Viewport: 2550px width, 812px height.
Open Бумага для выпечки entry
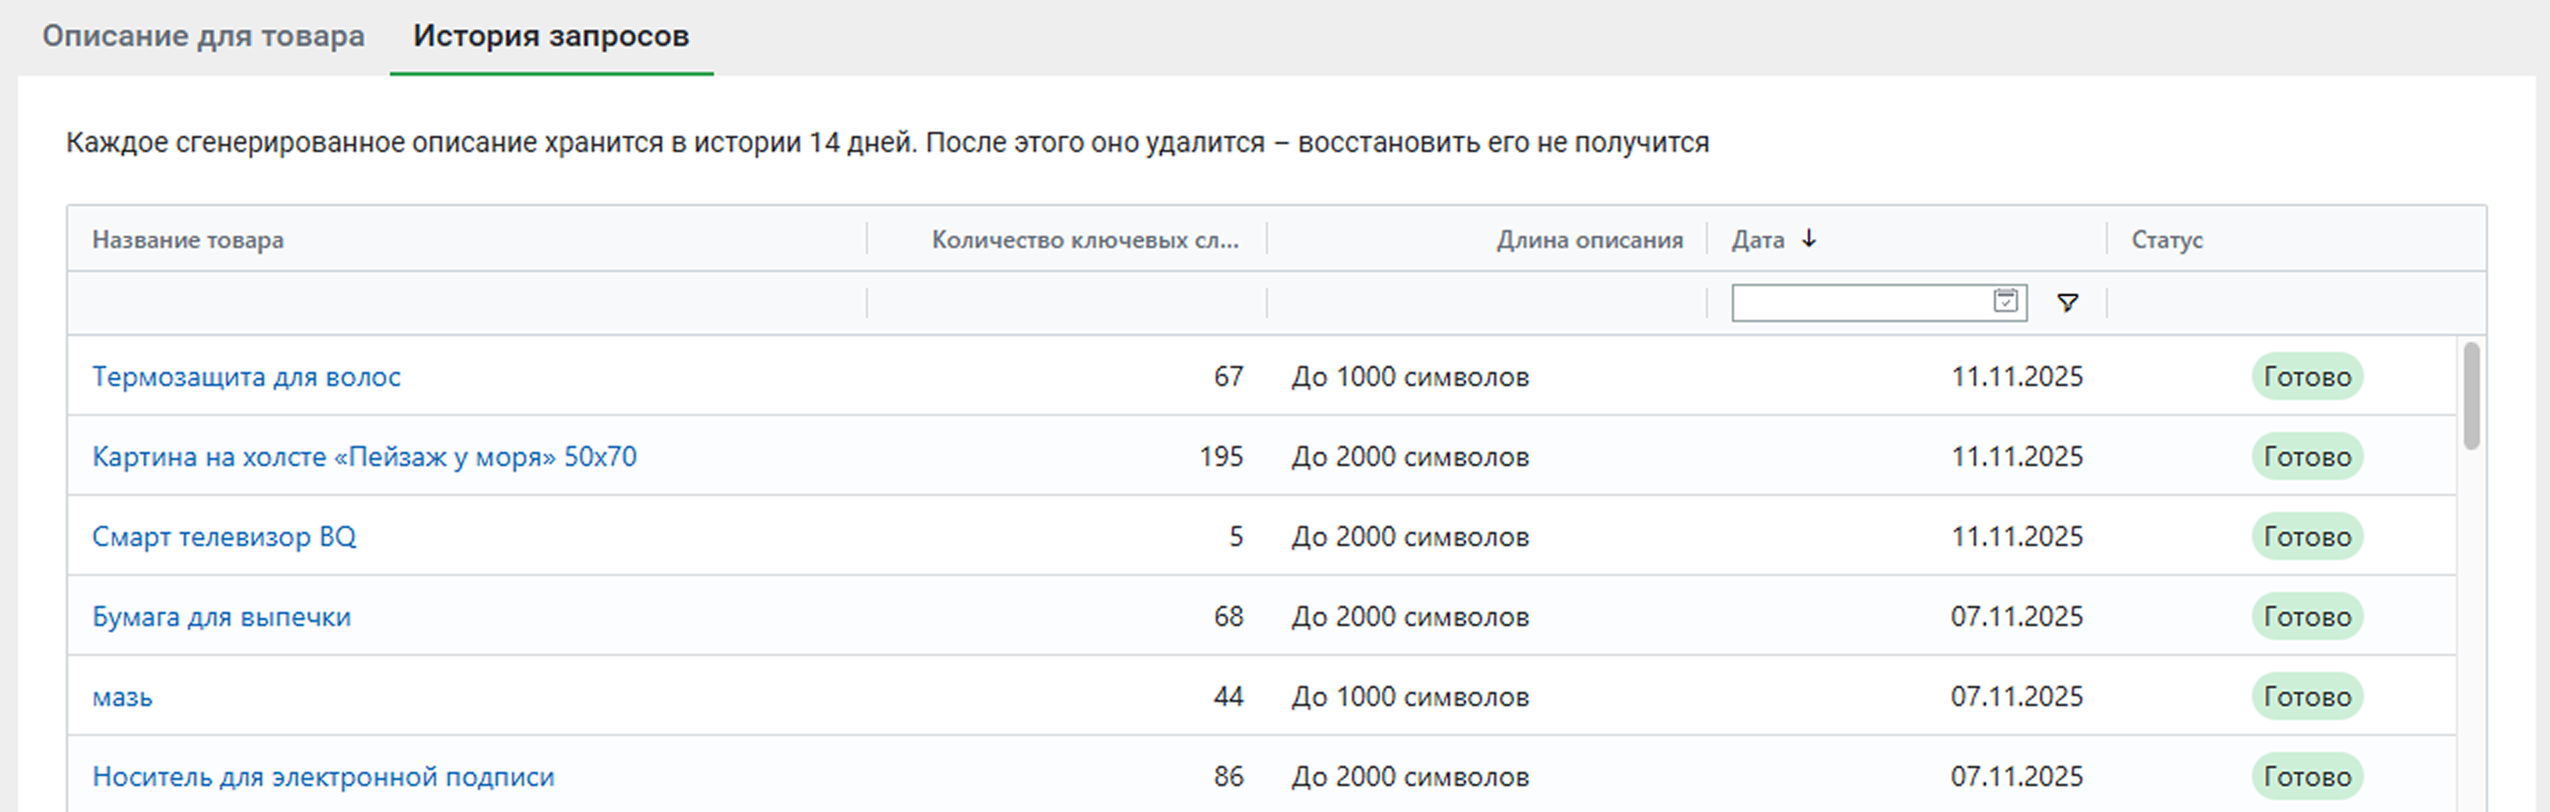[x=221, y=617]
